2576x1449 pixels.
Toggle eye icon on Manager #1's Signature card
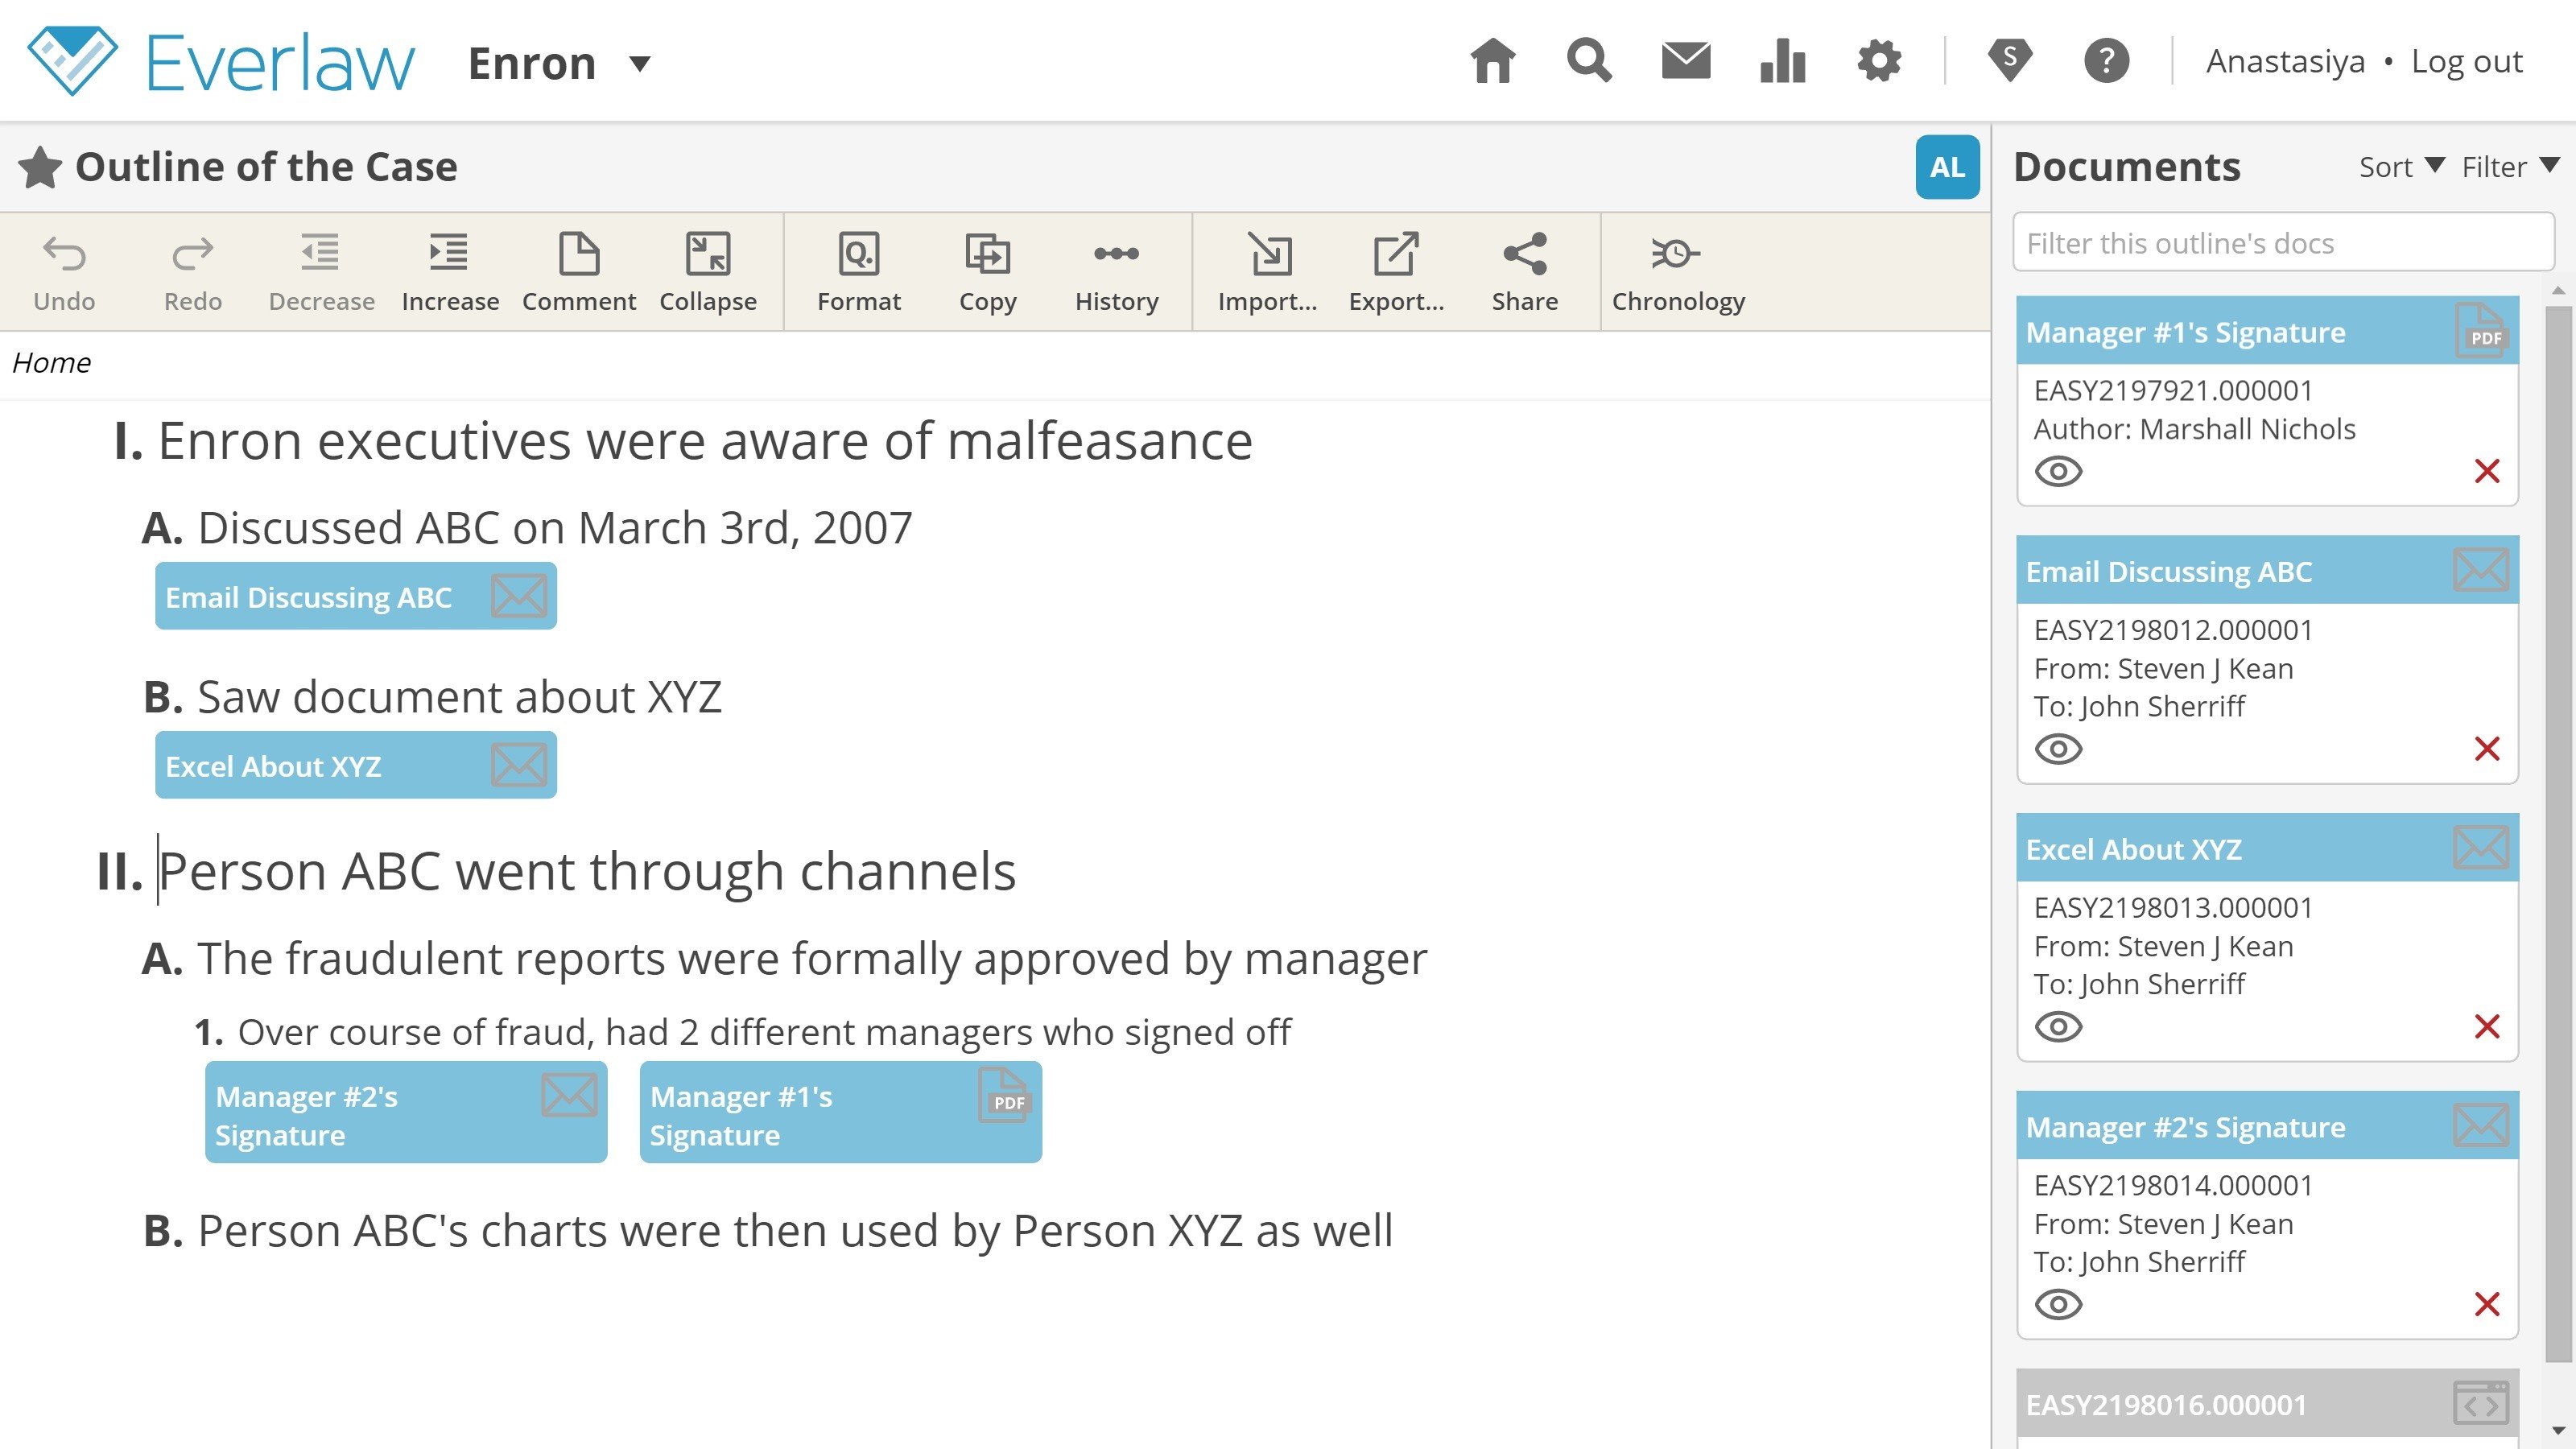(x=2058, y=471)
